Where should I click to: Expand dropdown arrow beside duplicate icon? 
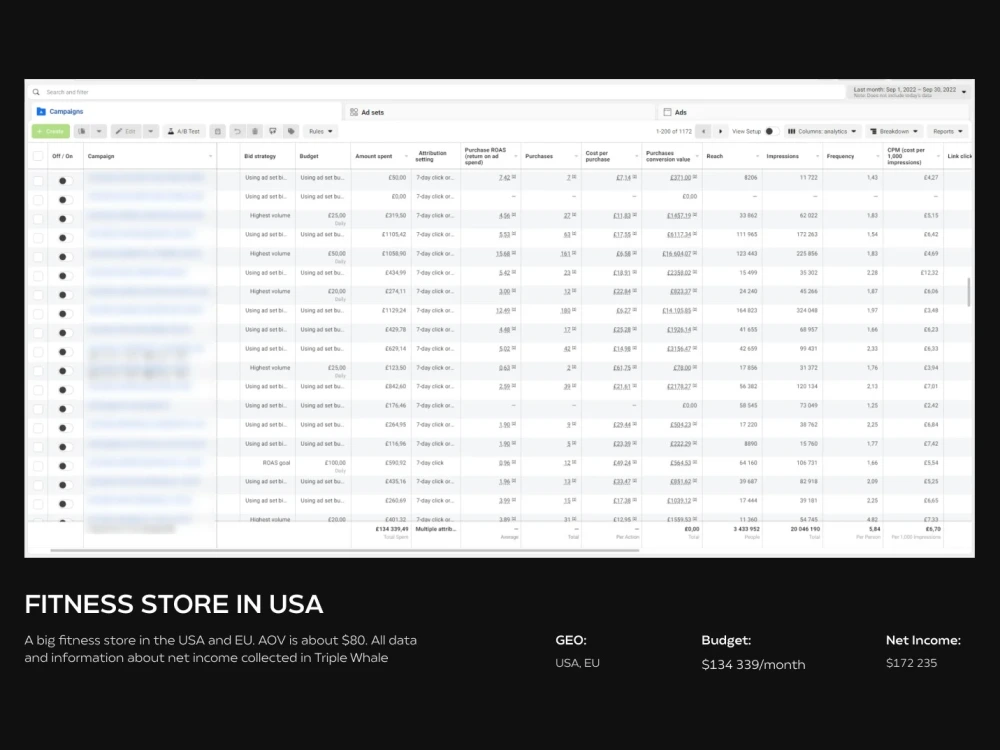coord(99,131)
